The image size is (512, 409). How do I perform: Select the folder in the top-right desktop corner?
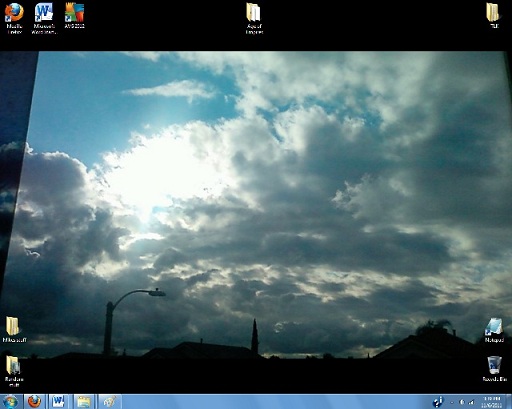494,15
